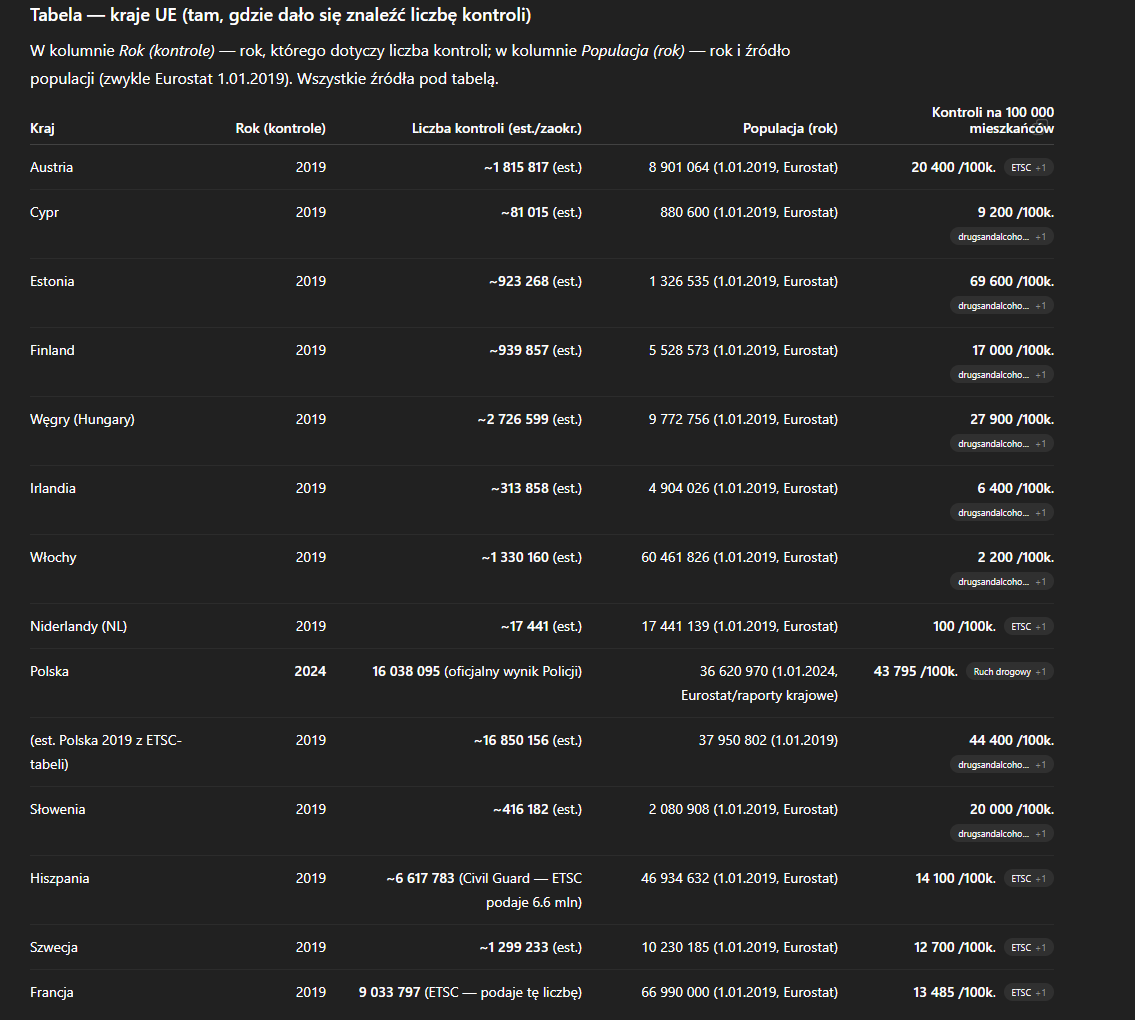
Task: Click the Irlandia row source citation chip
Action: point(1001,513)
